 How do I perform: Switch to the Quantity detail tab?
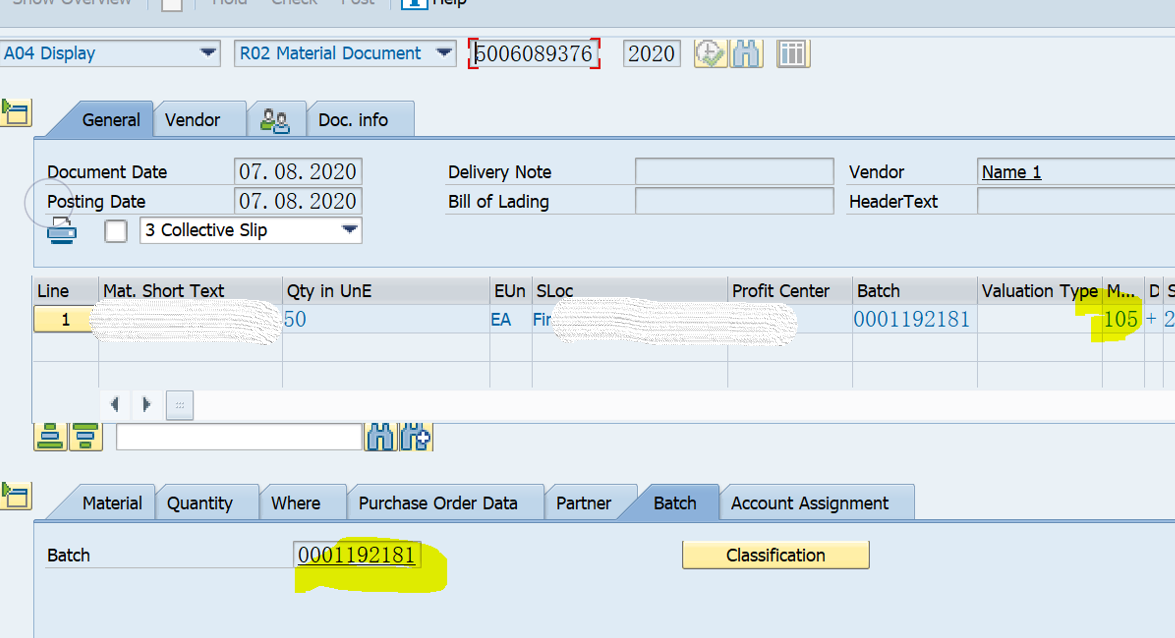(x=199, y=503)
